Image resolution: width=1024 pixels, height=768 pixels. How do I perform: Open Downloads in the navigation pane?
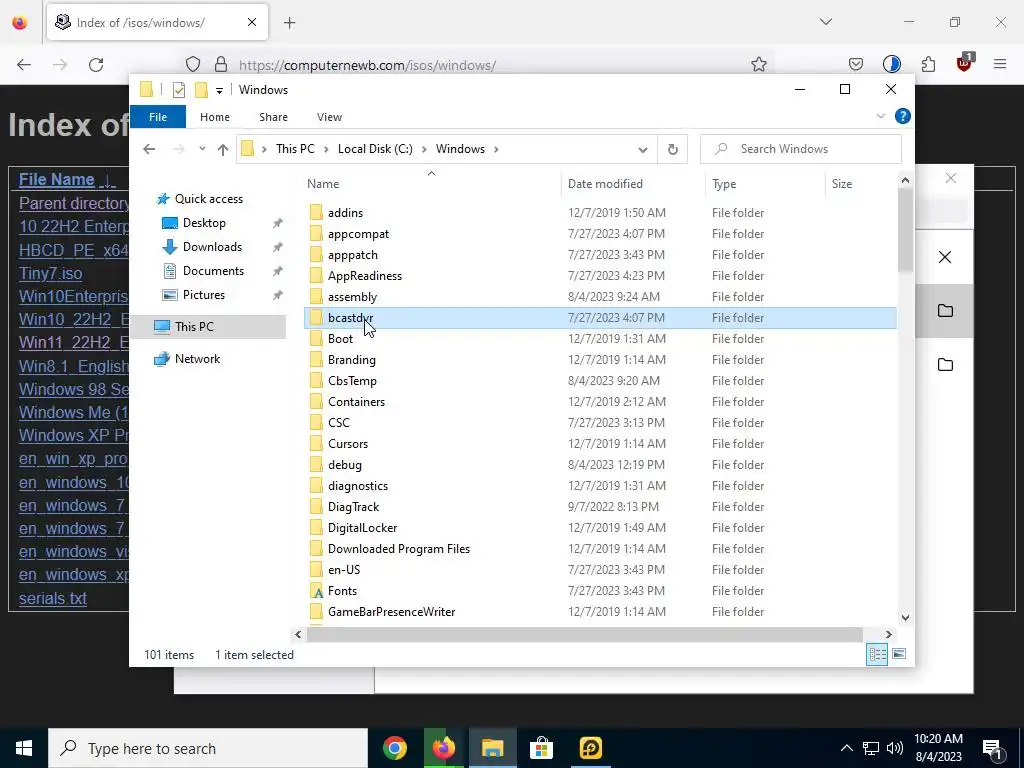pyautogui.click(x=212, y=247)
